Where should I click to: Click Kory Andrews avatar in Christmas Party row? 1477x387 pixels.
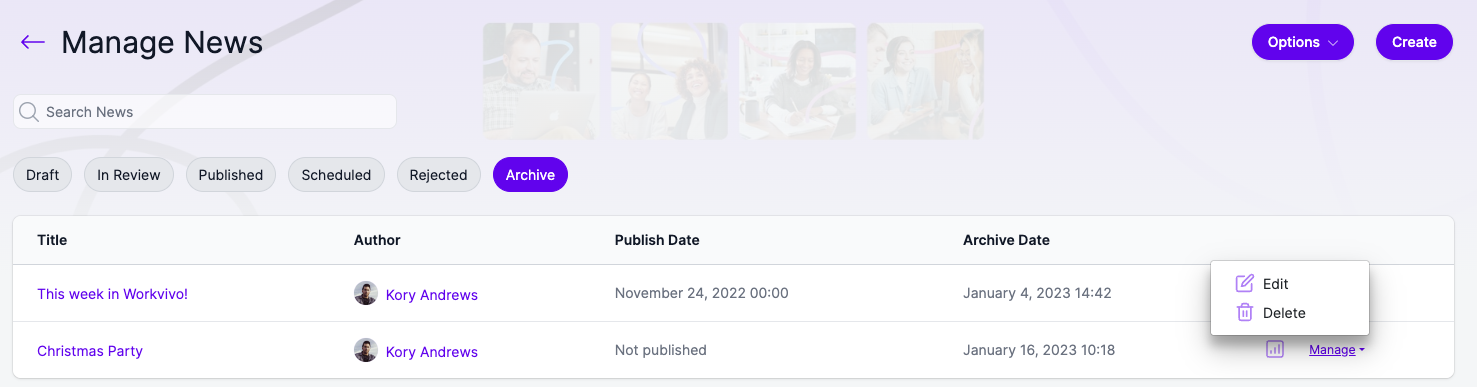point(366,350)
